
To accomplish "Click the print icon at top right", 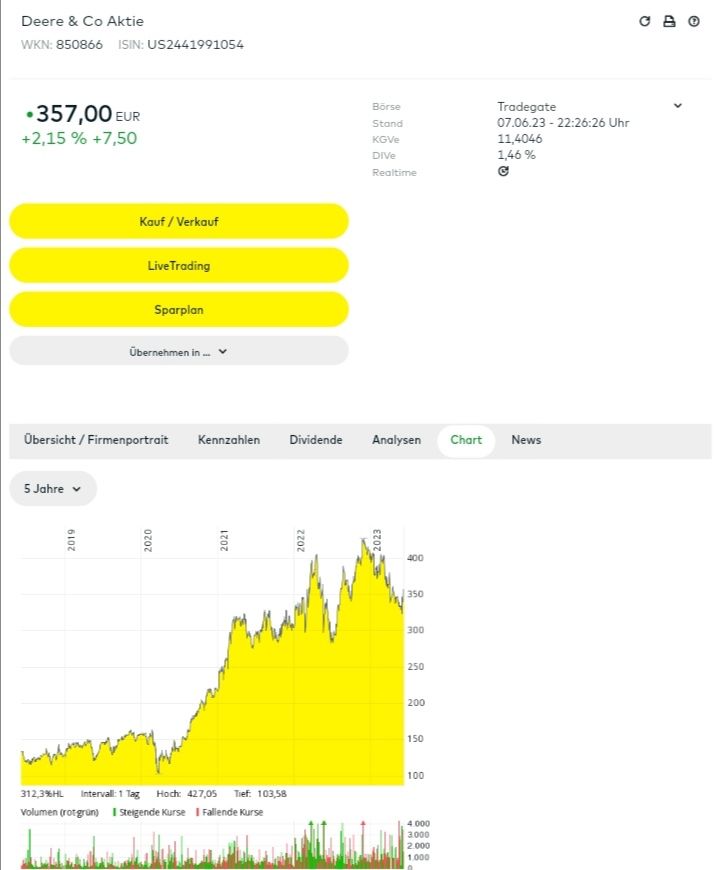I will pyautogui.click(x=669, y=21).
